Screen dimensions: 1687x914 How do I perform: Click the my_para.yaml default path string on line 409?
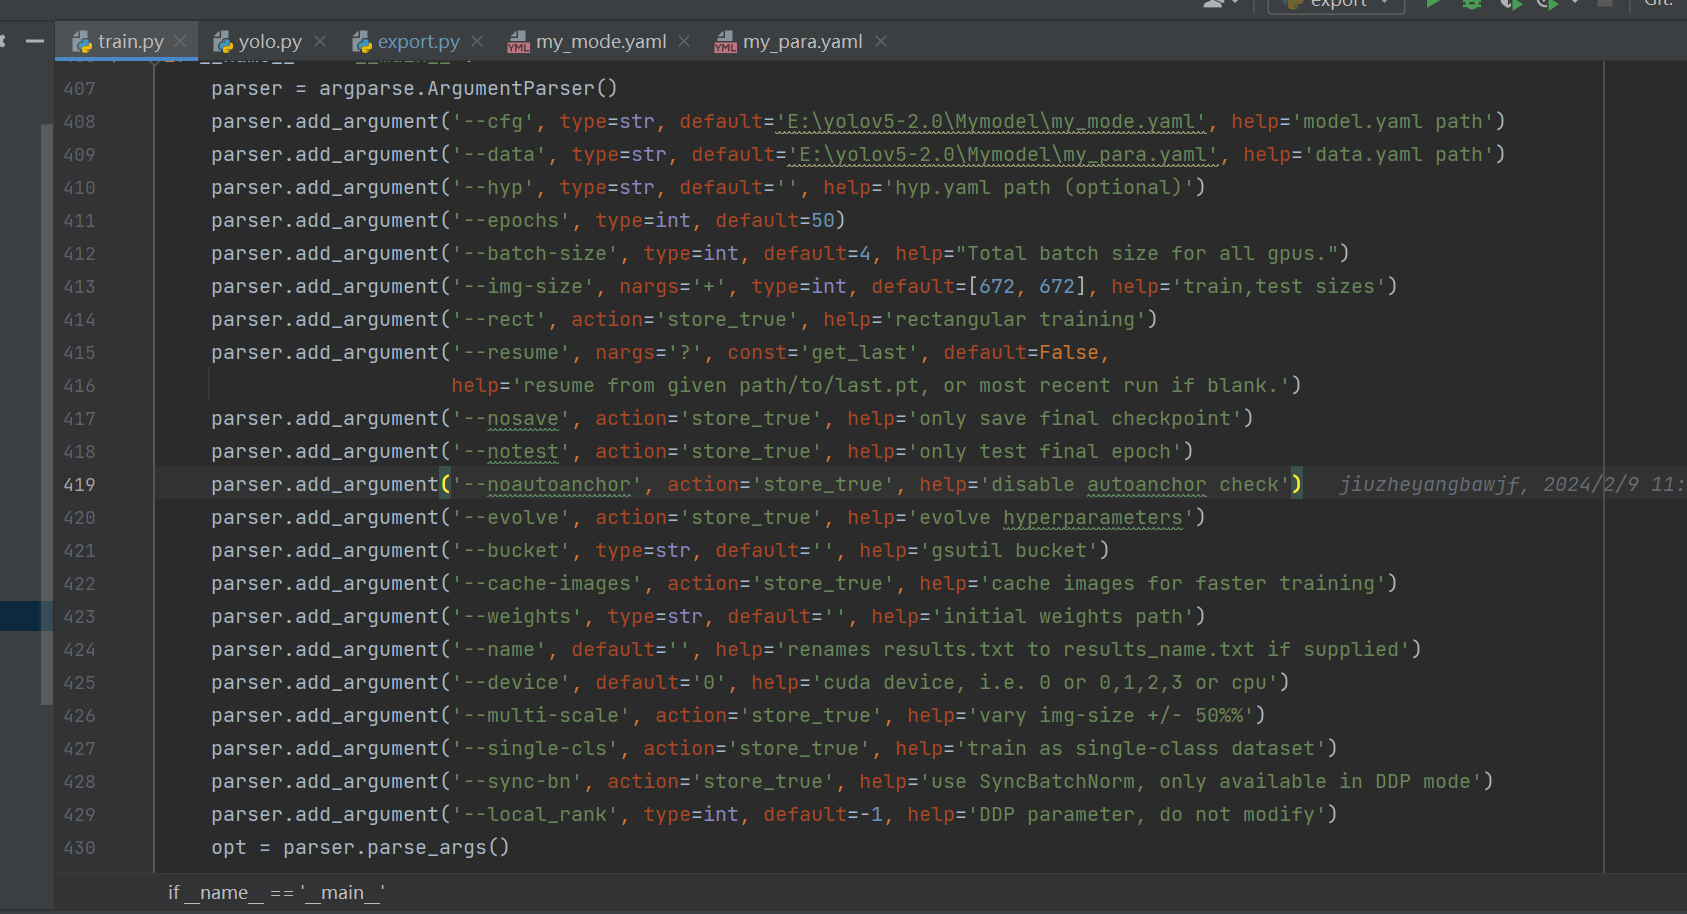pyautogui.click(x=1004, y=154)
